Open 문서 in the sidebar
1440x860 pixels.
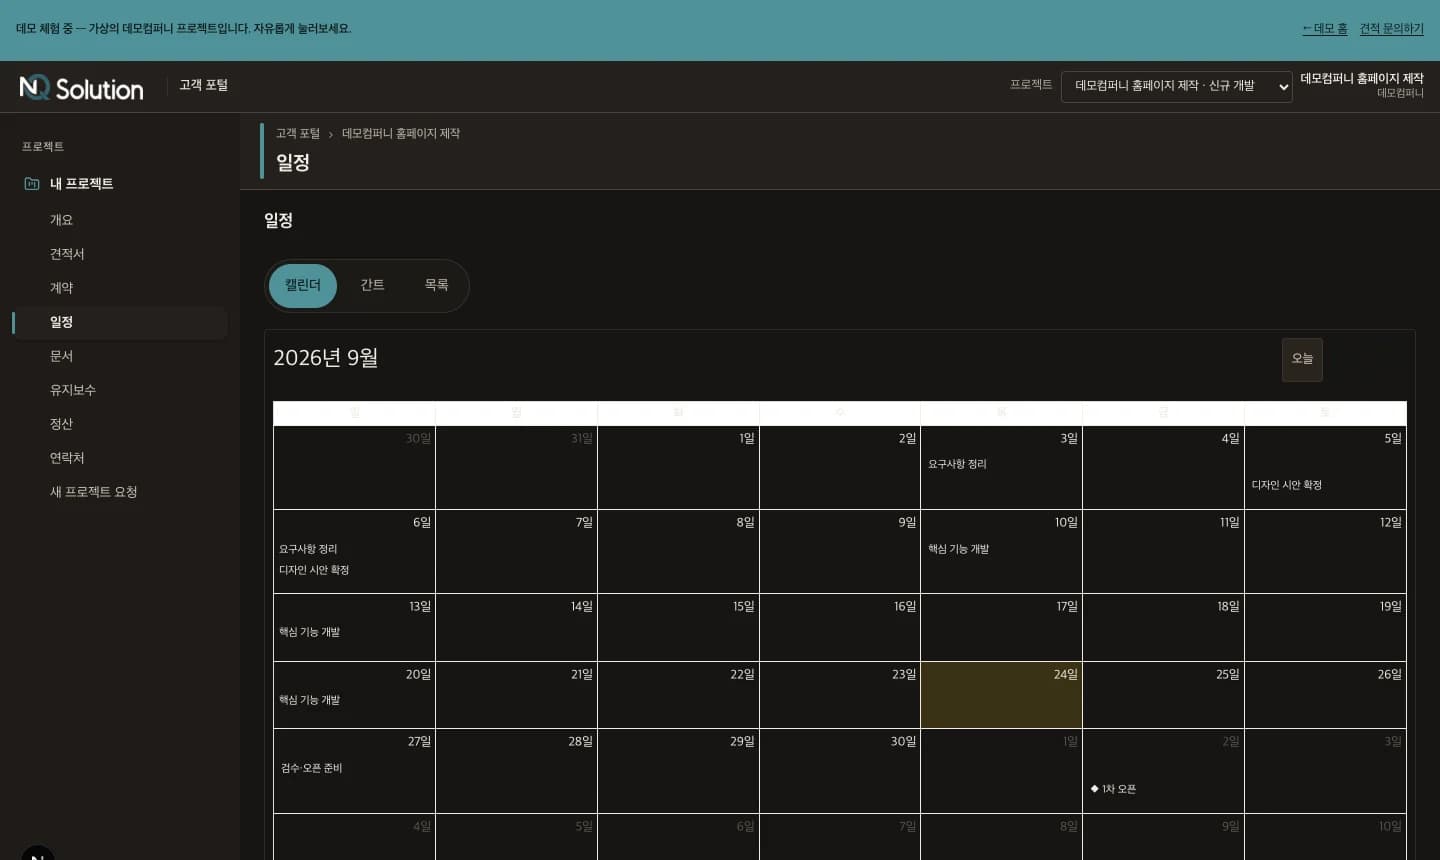[x=119, y=356]
